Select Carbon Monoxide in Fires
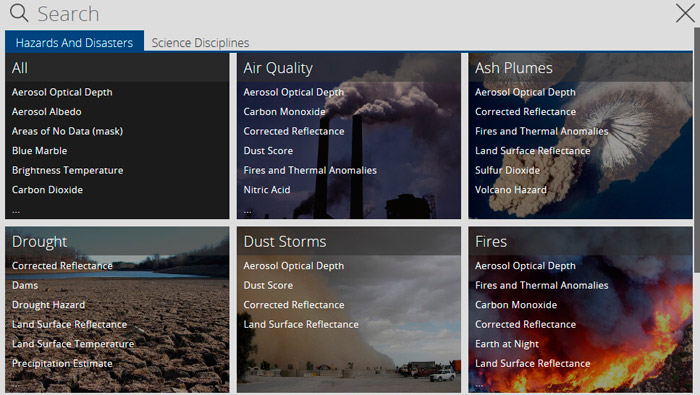The height and width of the screenshot is (395, 700). [516, 305]
